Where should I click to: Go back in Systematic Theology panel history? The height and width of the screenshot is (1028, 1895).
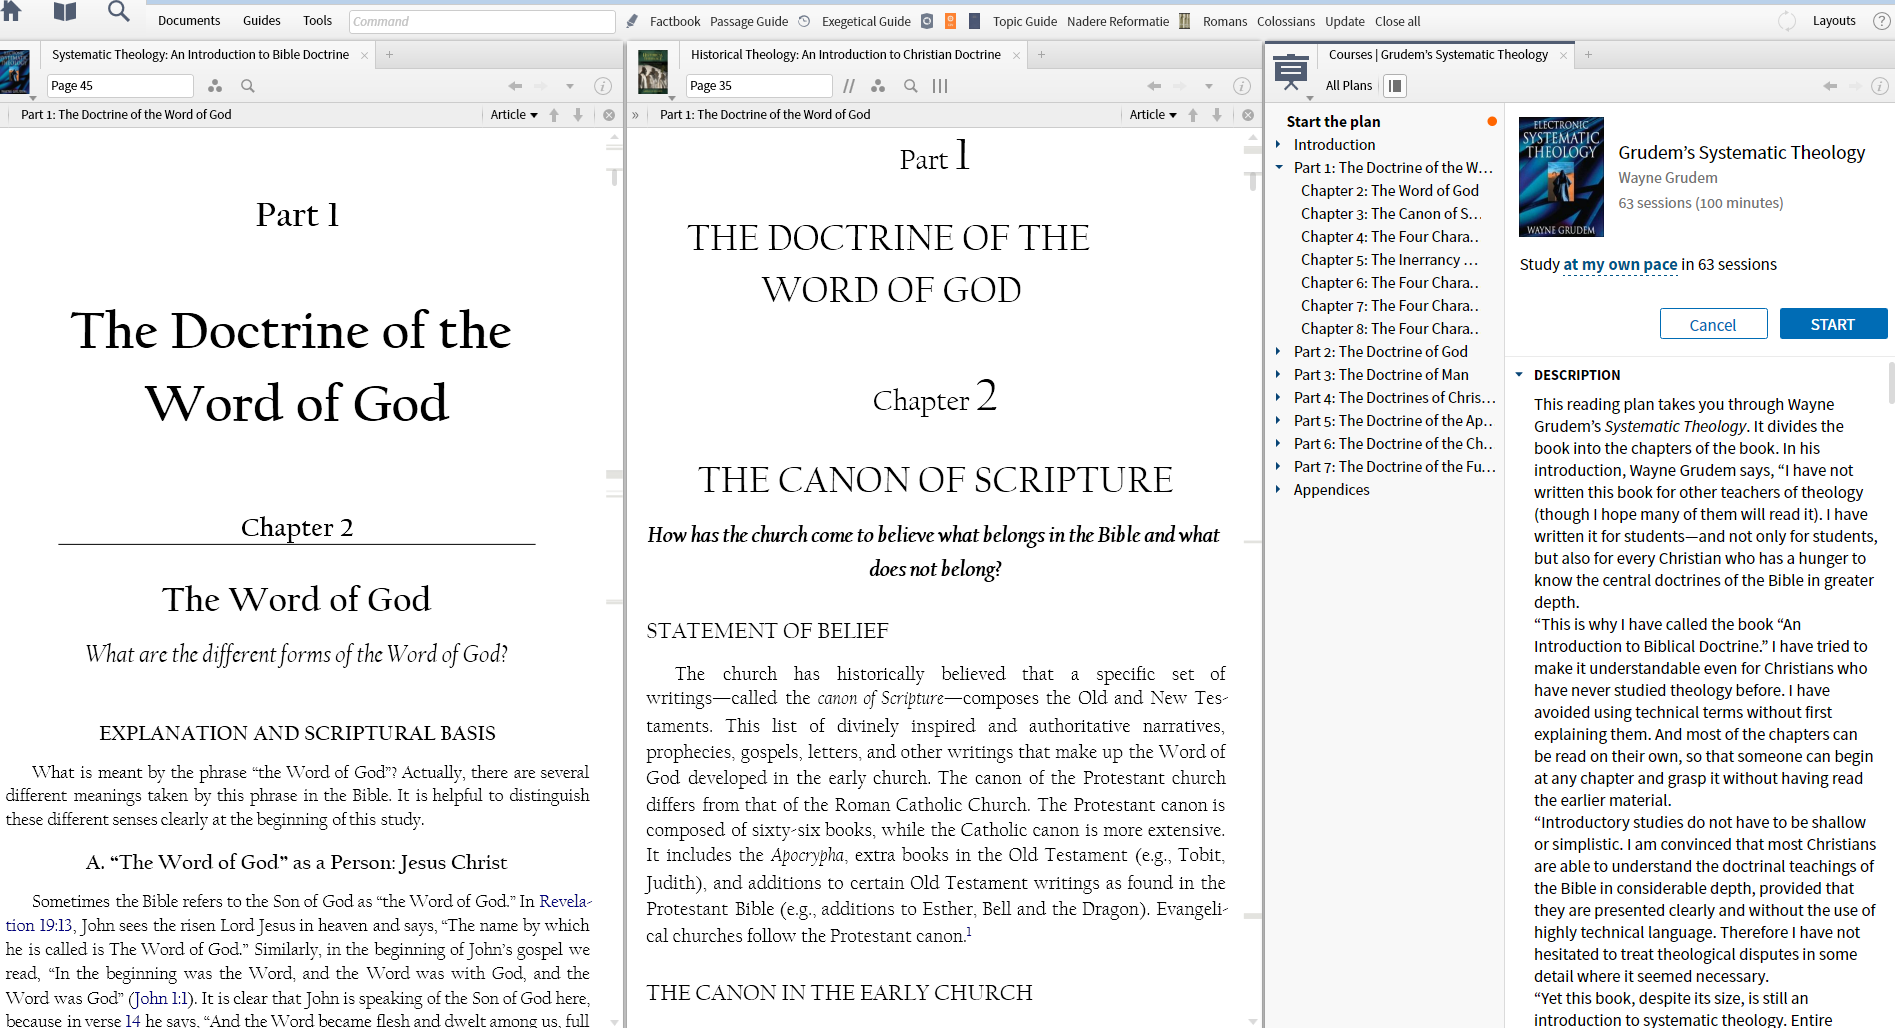(x=515, y=86)
